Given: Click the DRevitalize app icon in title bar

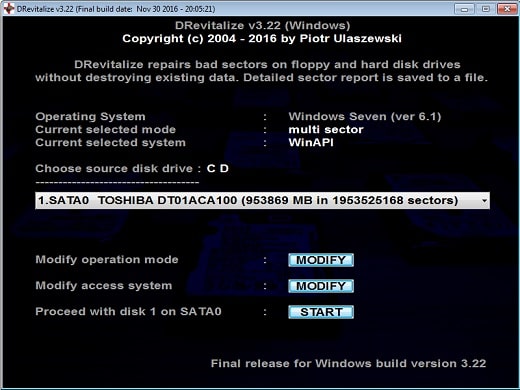Looking at the screenshot, I should click(x=9, y=8).
